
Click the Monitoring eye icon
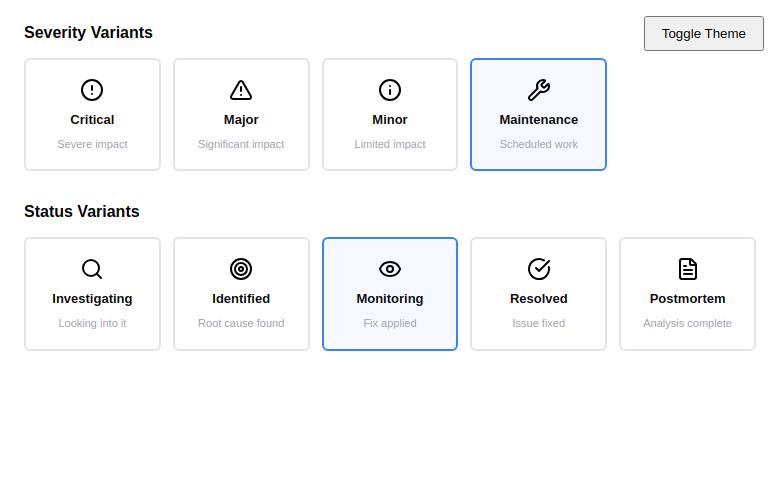coord(390,269)
